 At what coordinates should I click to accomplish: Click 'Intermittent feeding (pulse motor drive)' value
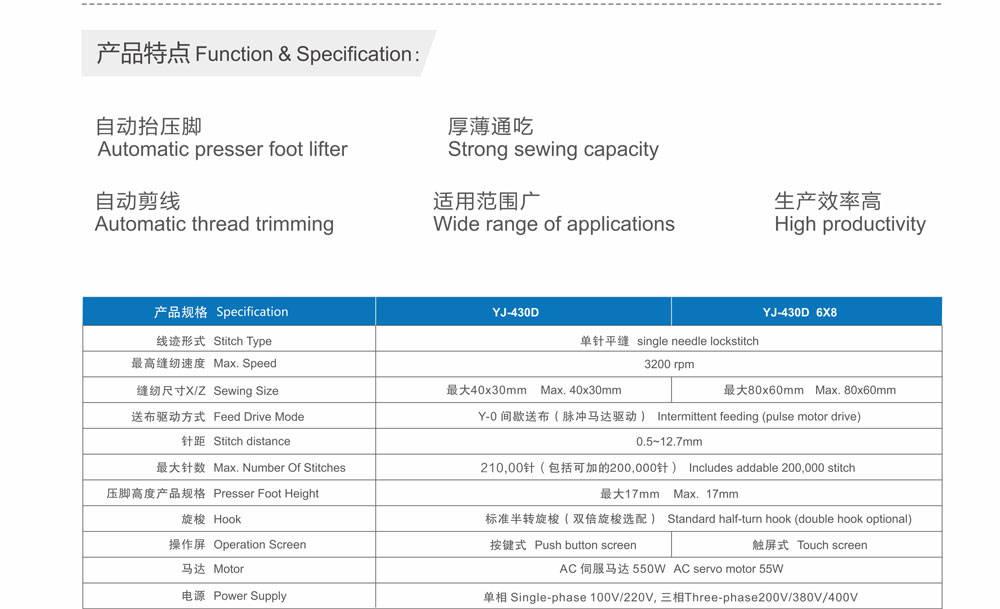[759, 416]
